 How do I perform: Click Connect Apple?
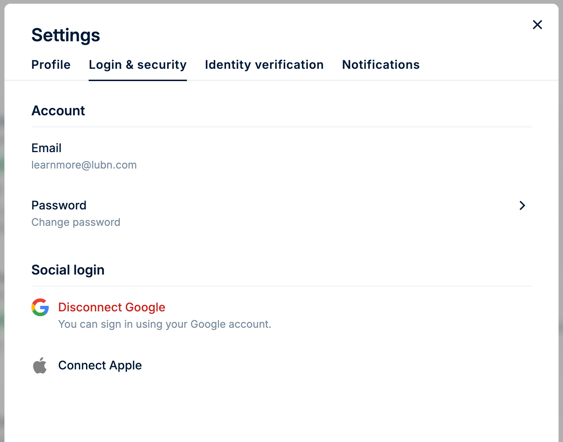coord(100,366)
